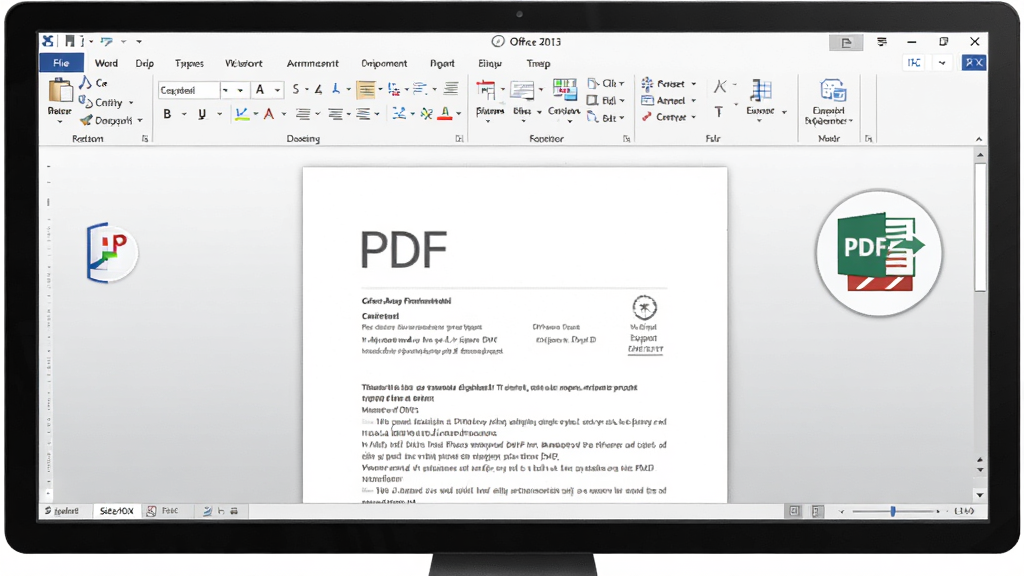Image resolution: width=1024 pixels, height=576 pixels.
Task: Click the large T text icon
Action: pyautogui.click(x=718, y=112)
